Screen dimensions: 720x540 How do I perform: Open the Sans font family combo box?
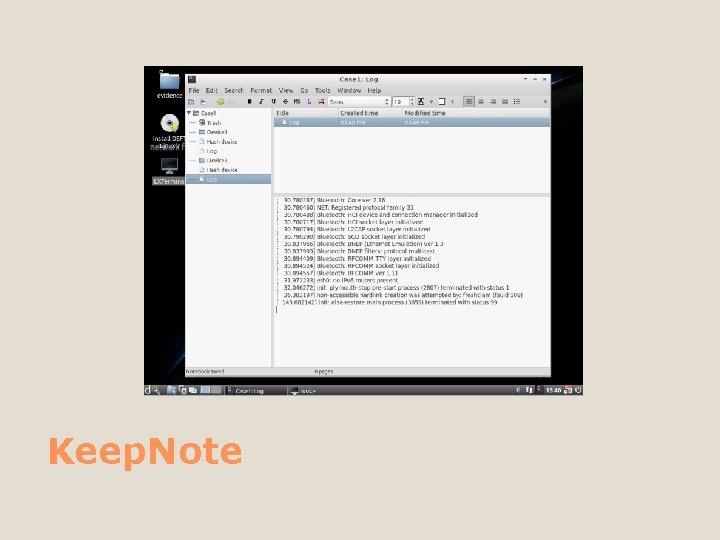pyautogui.click(x=359, y=101)
